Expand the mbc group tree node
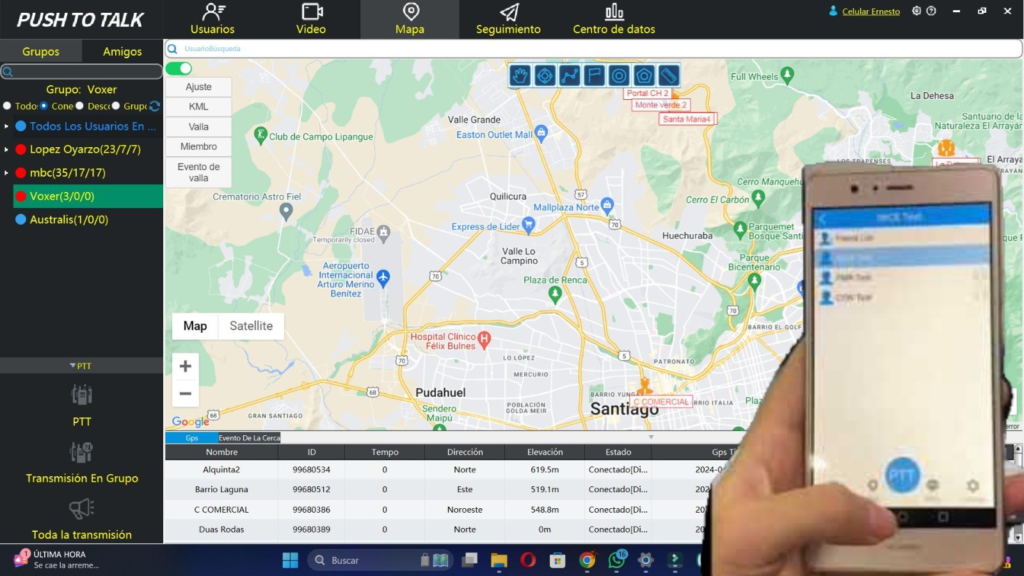The height and width of the screenshot is (576, 1024). (x=7, y=173)
